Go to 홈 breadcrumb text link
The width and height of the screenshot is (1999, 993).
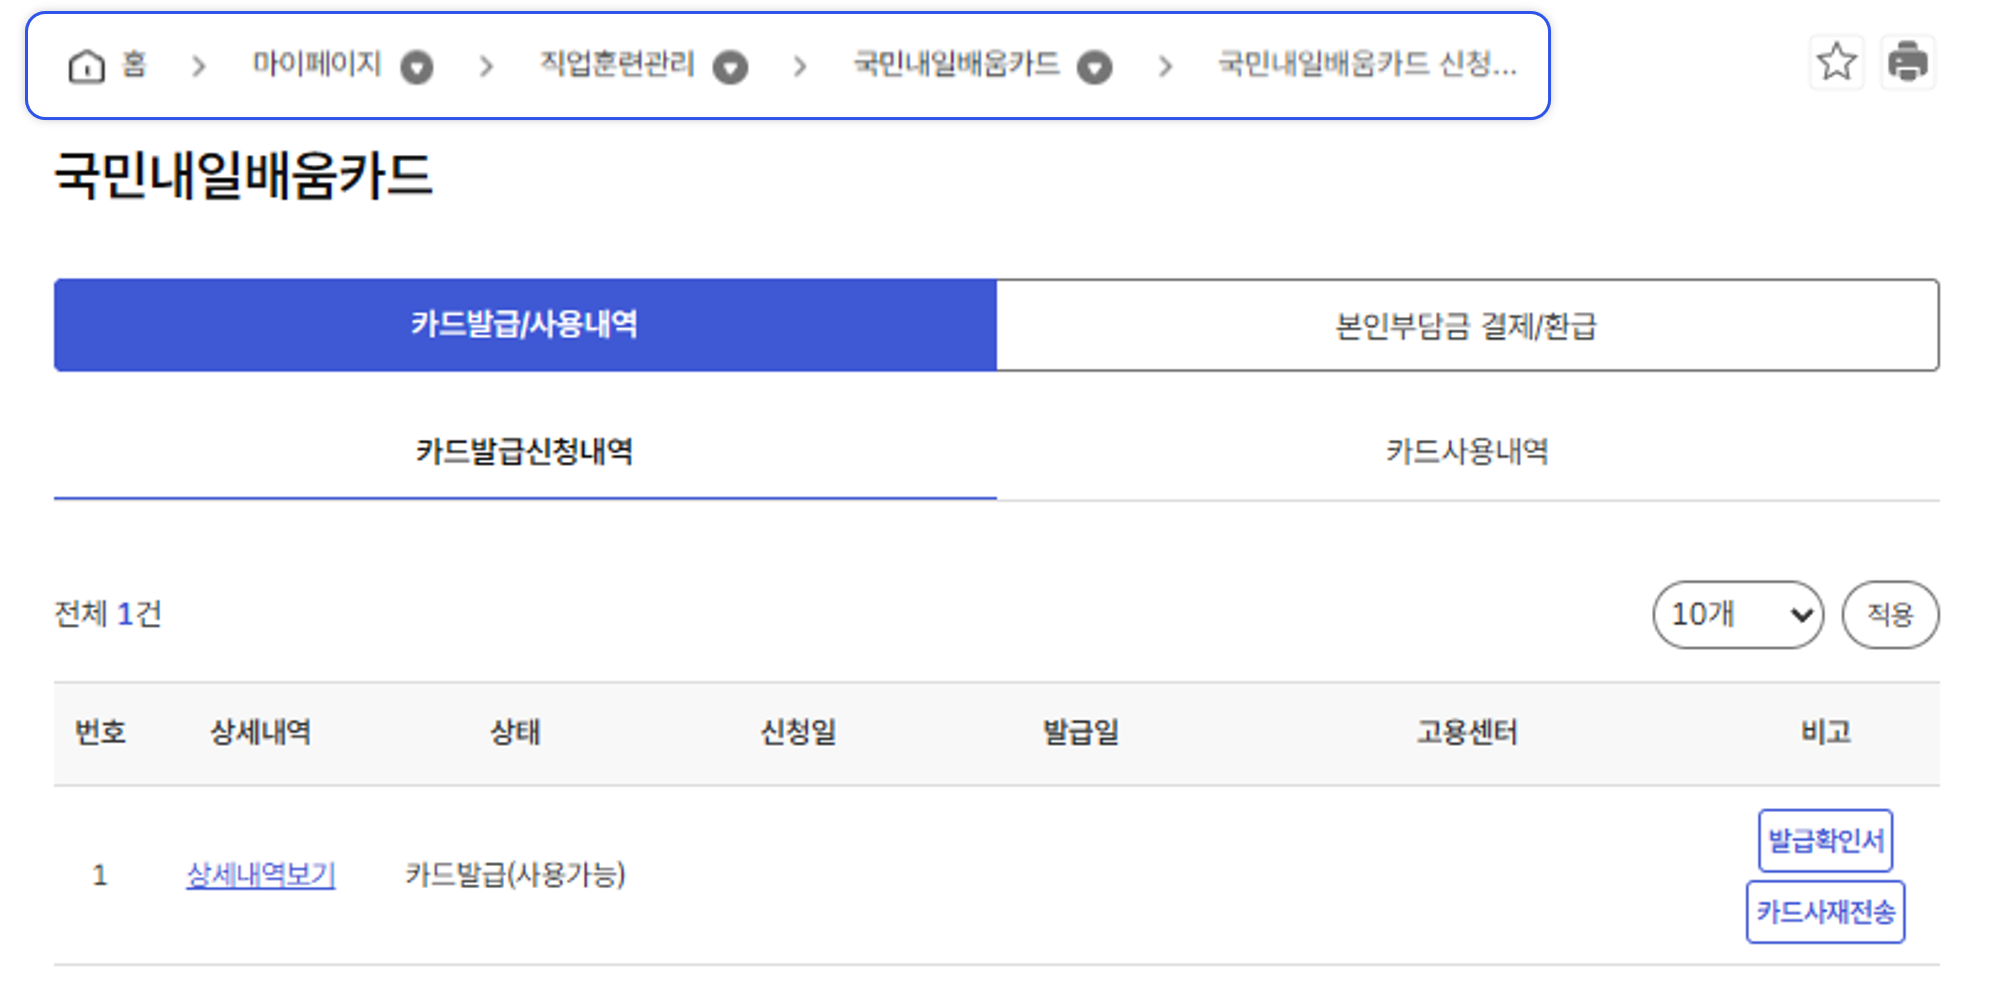coord(134,65)
